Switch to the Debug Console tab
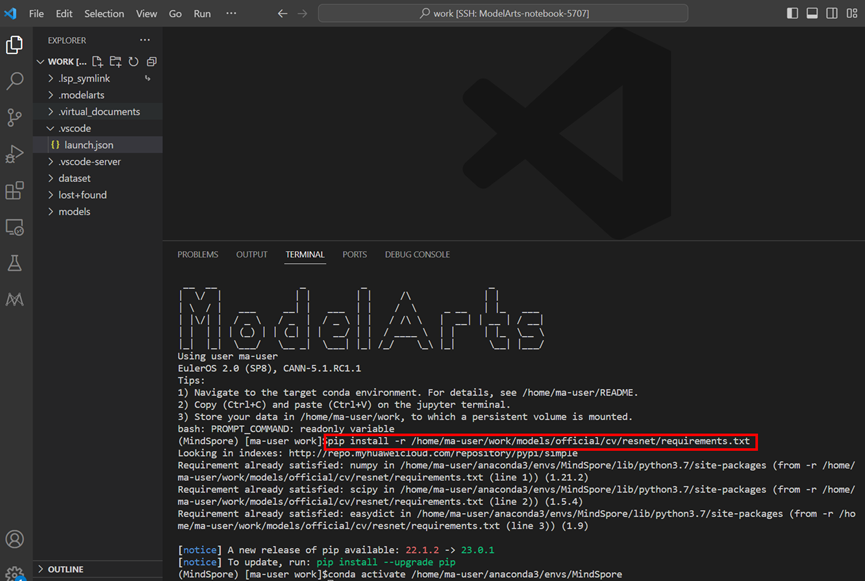This screenshot has width=865, height=581. coord(417,254)
